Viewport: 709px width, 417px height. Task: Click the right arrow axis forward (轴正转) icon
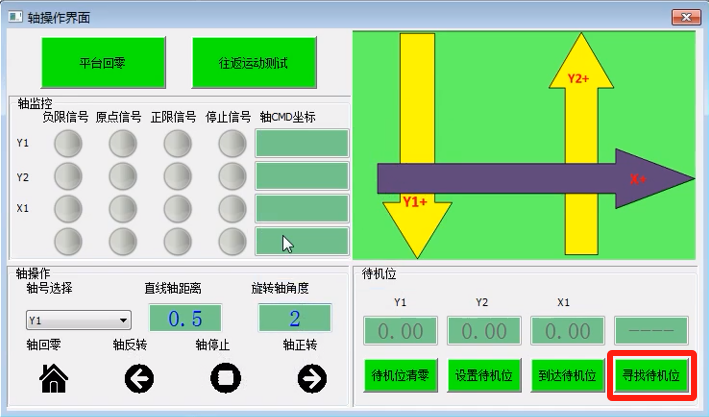312,378
